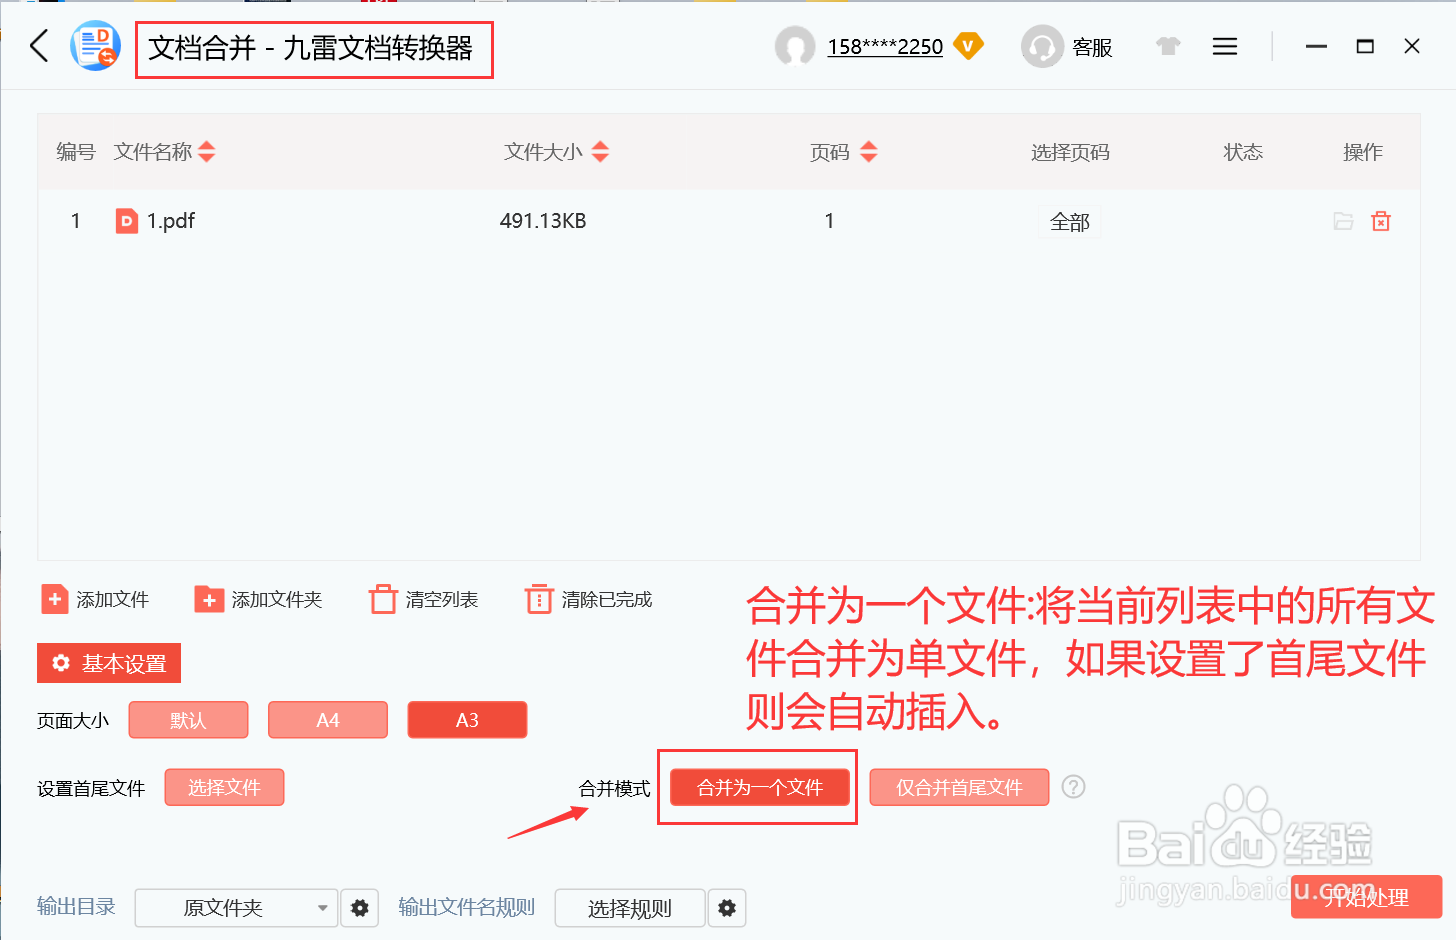
Task: Click the merge mode help question icon
Action: 1073,787
